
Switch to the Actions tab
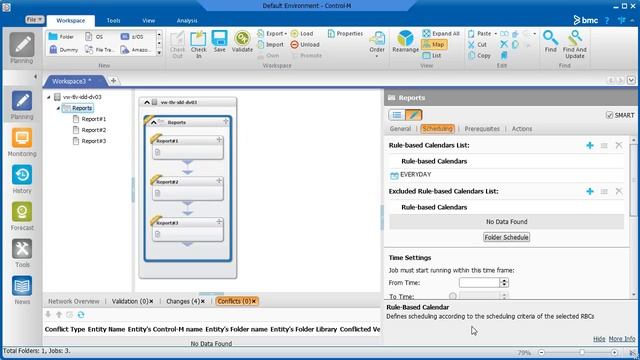522,129
